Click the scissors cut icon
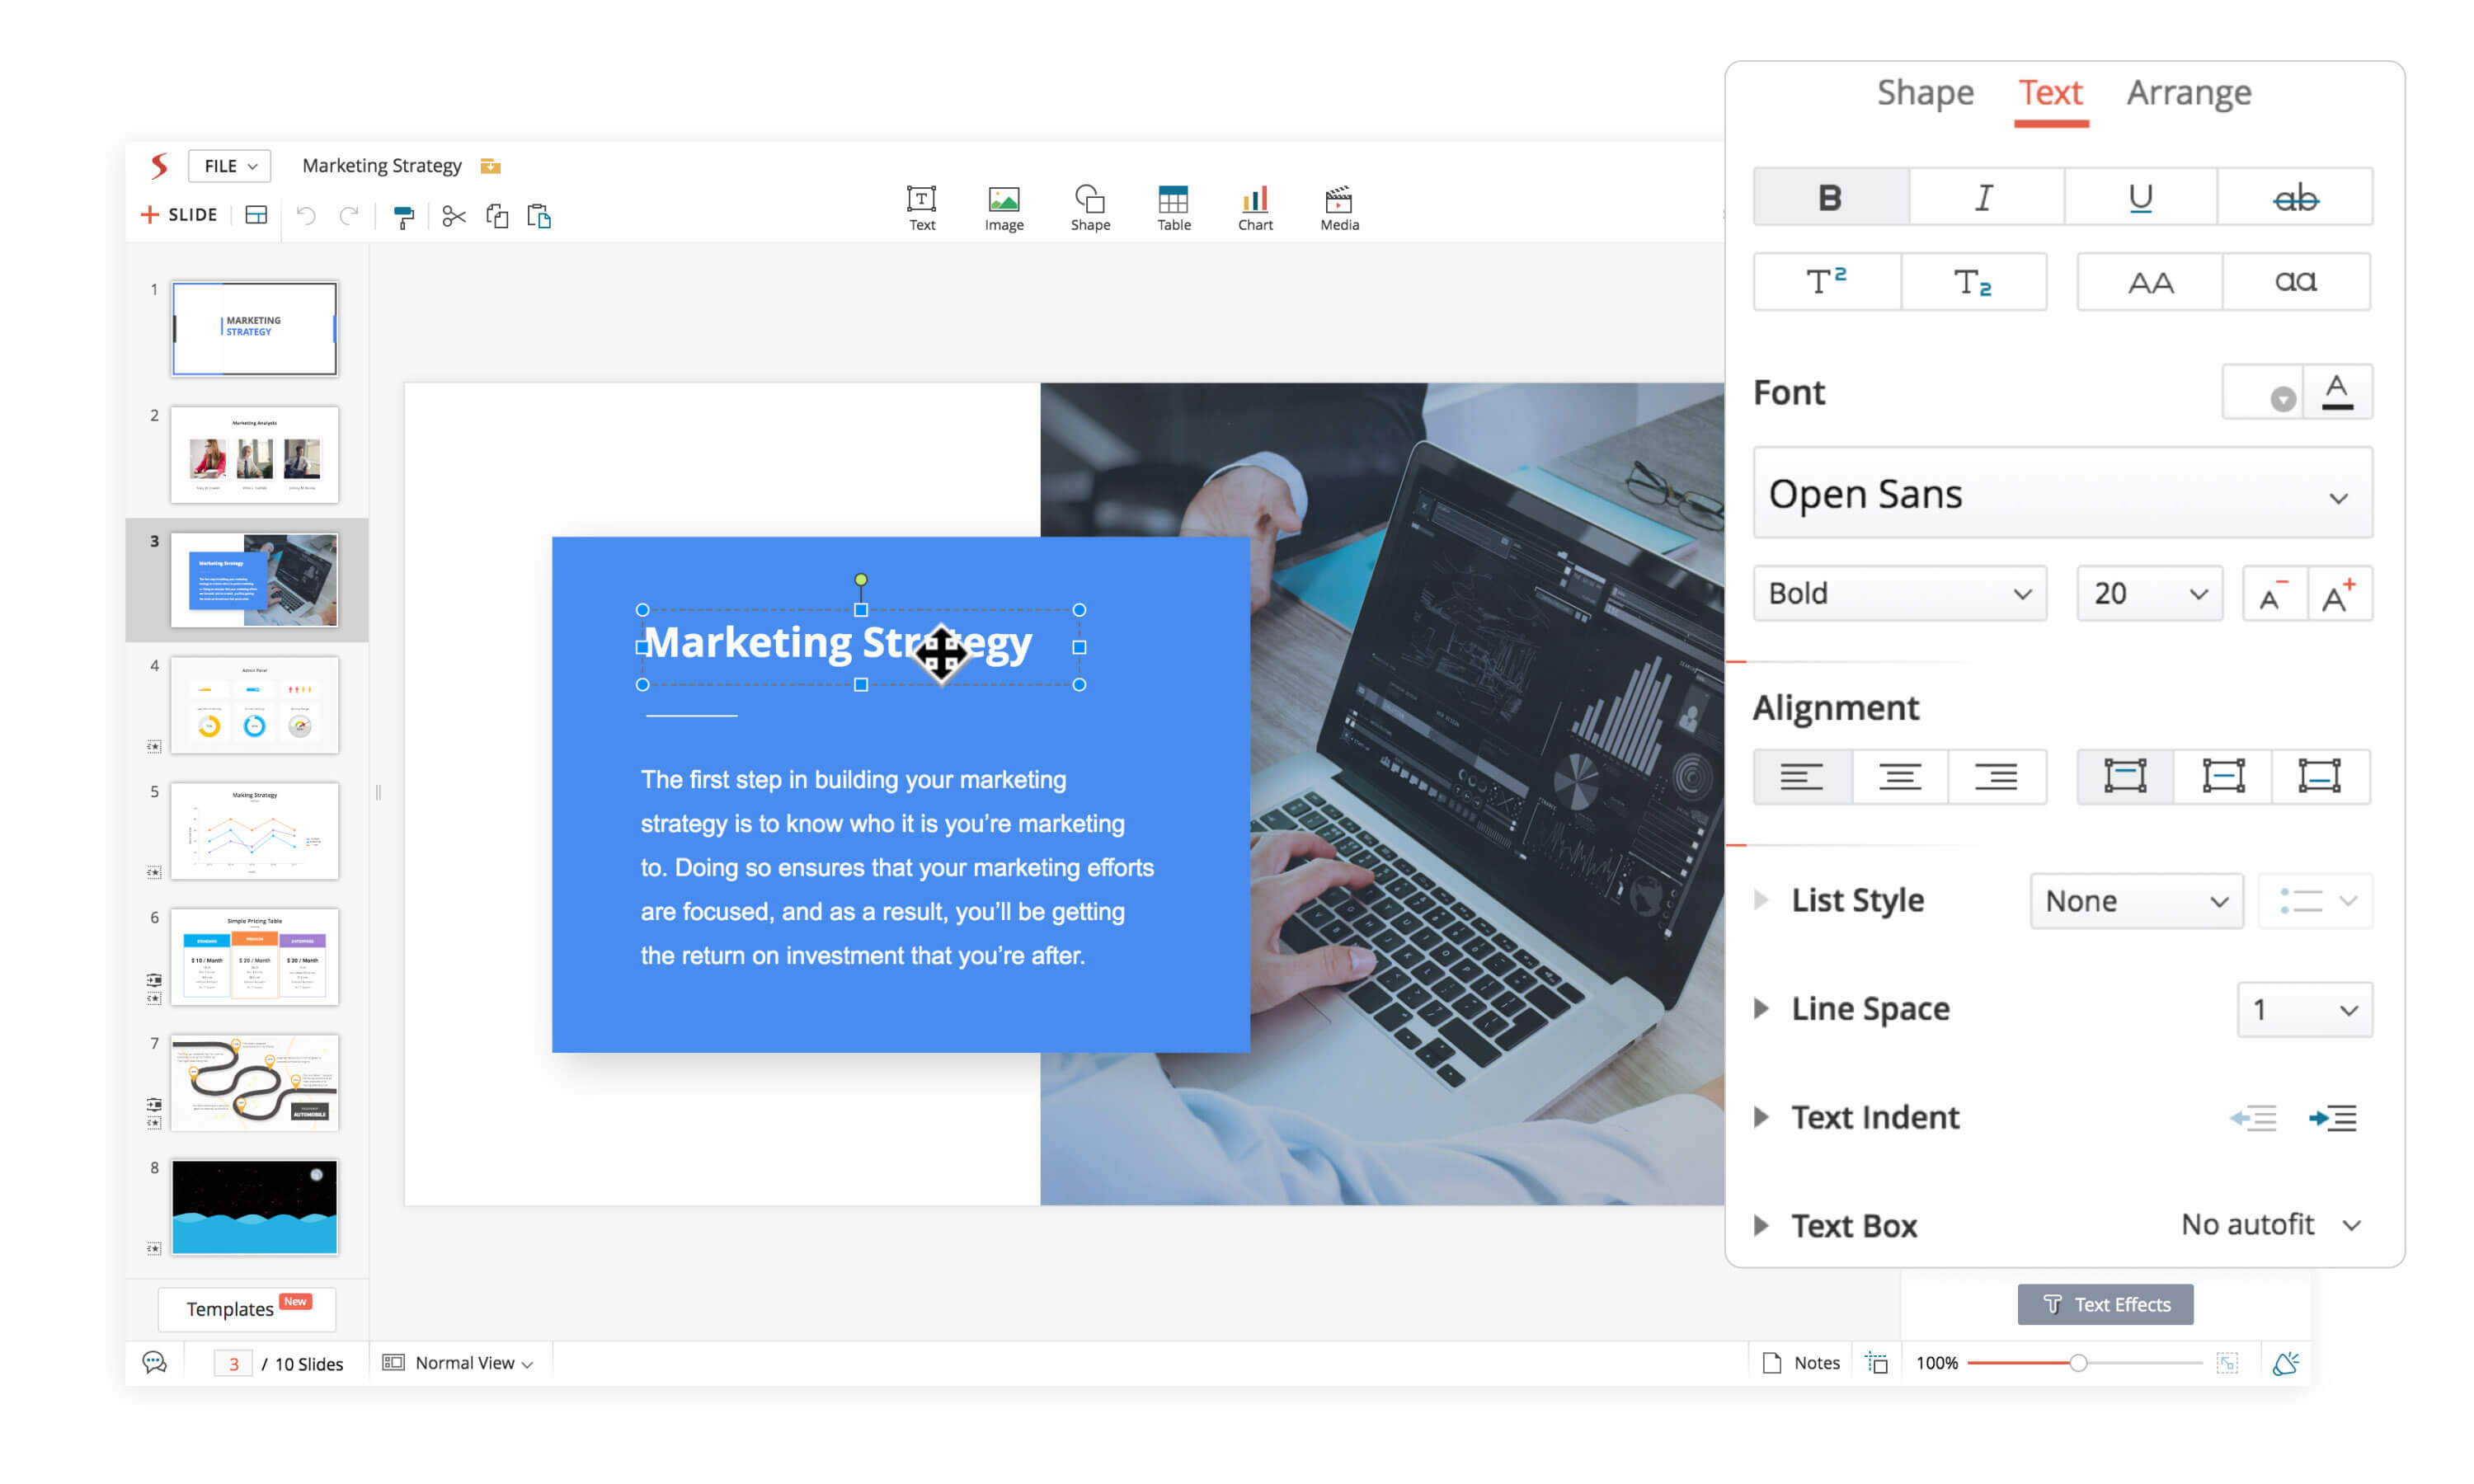The height and width of the screenshot is (1484, 2474). pyautogui.click(x=453, y=216)
